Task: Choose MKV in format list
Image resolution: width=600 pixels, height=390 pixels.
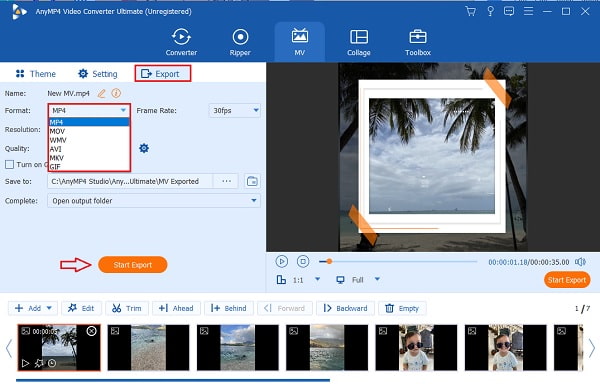Action: pos(89,158)
